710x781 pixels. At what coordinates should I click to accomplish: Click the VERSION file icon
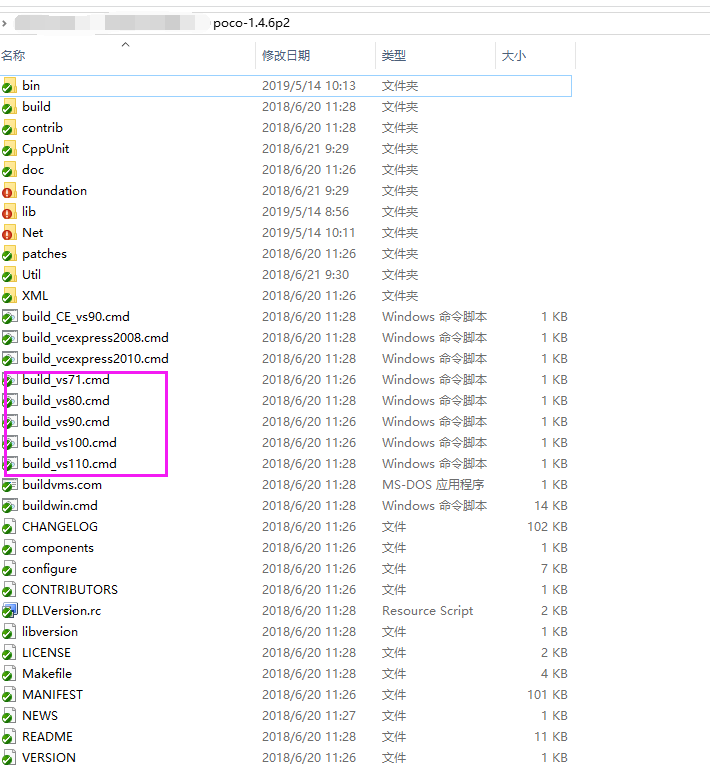coord(9,758)
